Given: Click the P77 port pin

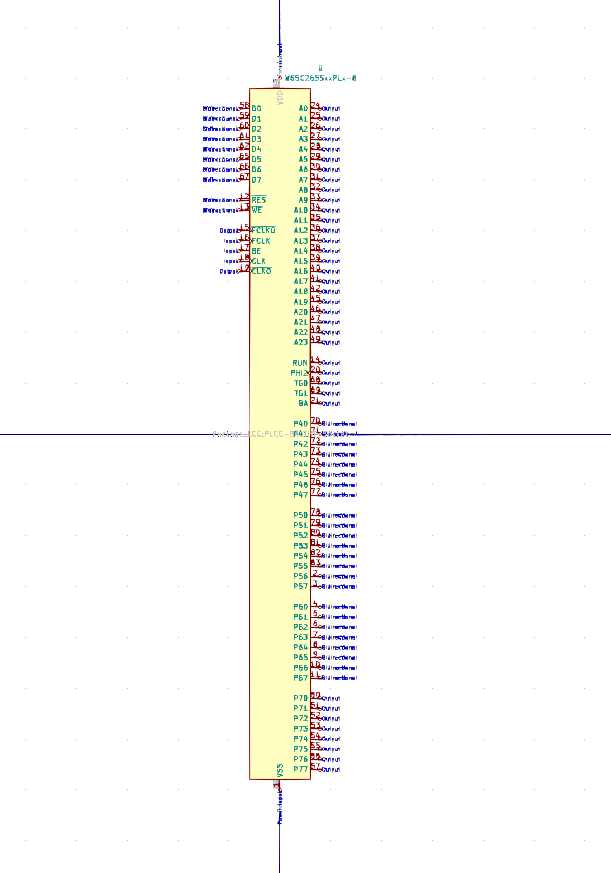Looking at the screenshot, I should [x=301, y=769].
